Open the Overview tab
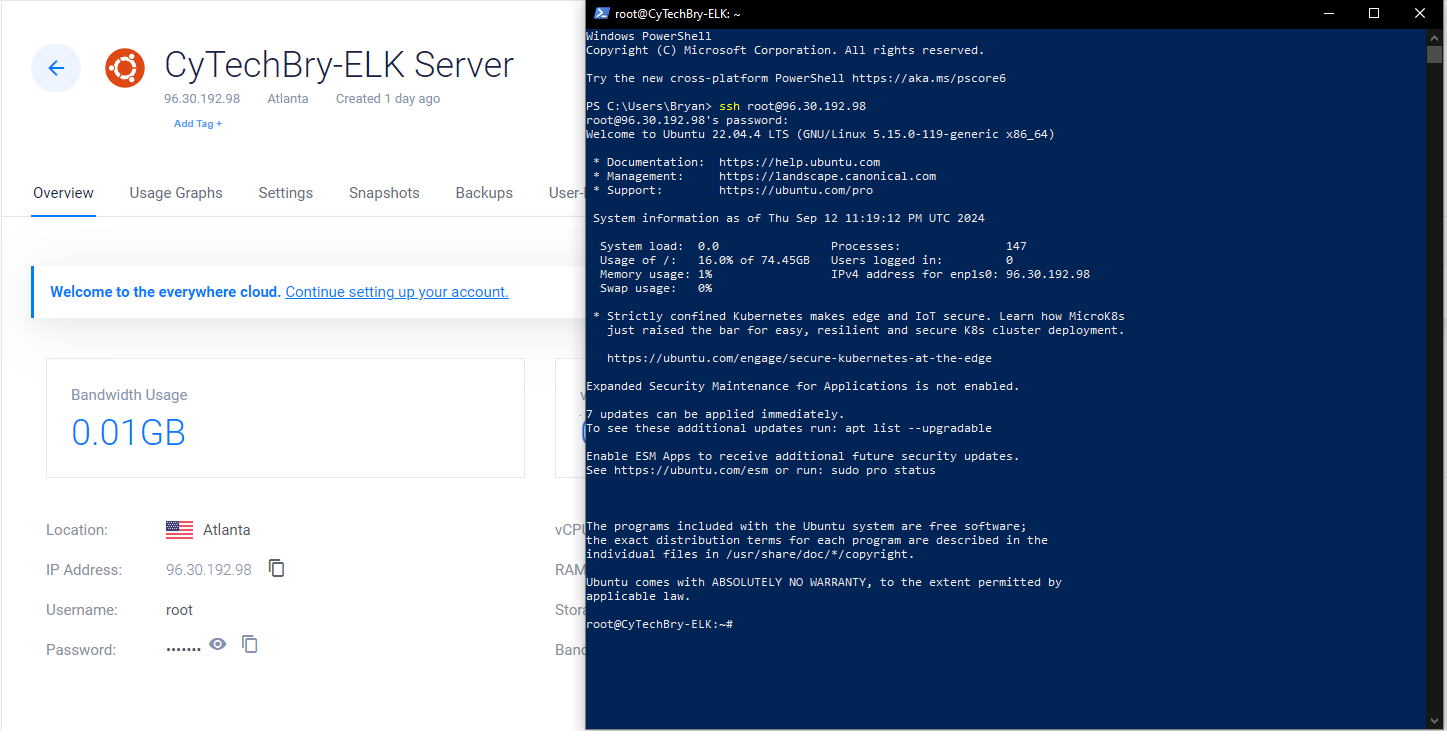1447x731 pixels. pos(63,193)
